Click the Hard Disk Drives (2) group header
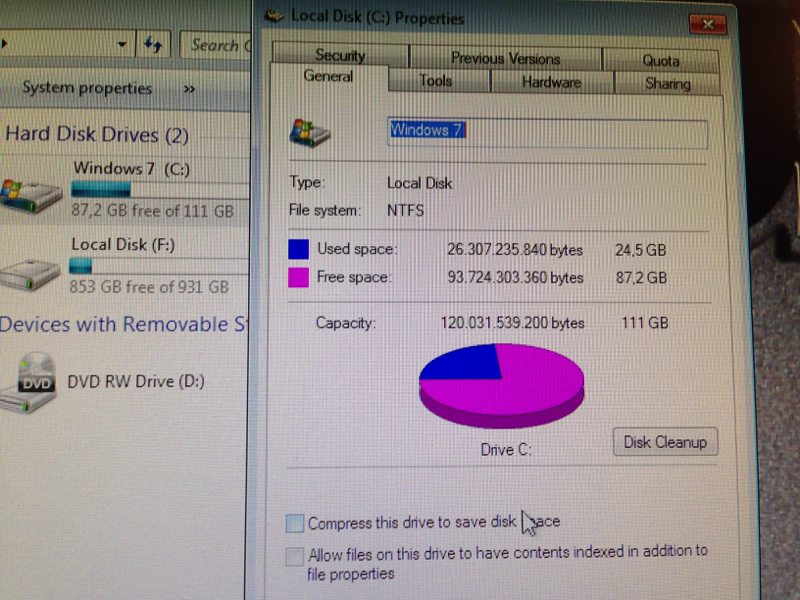The image size is (800, 600). [x=97, y=135]
